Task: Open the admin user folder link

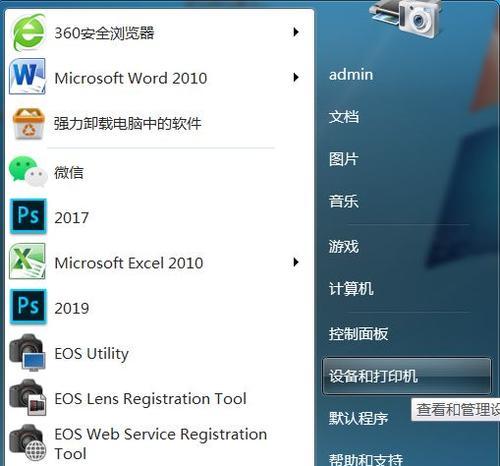Action: click(351, 74)
